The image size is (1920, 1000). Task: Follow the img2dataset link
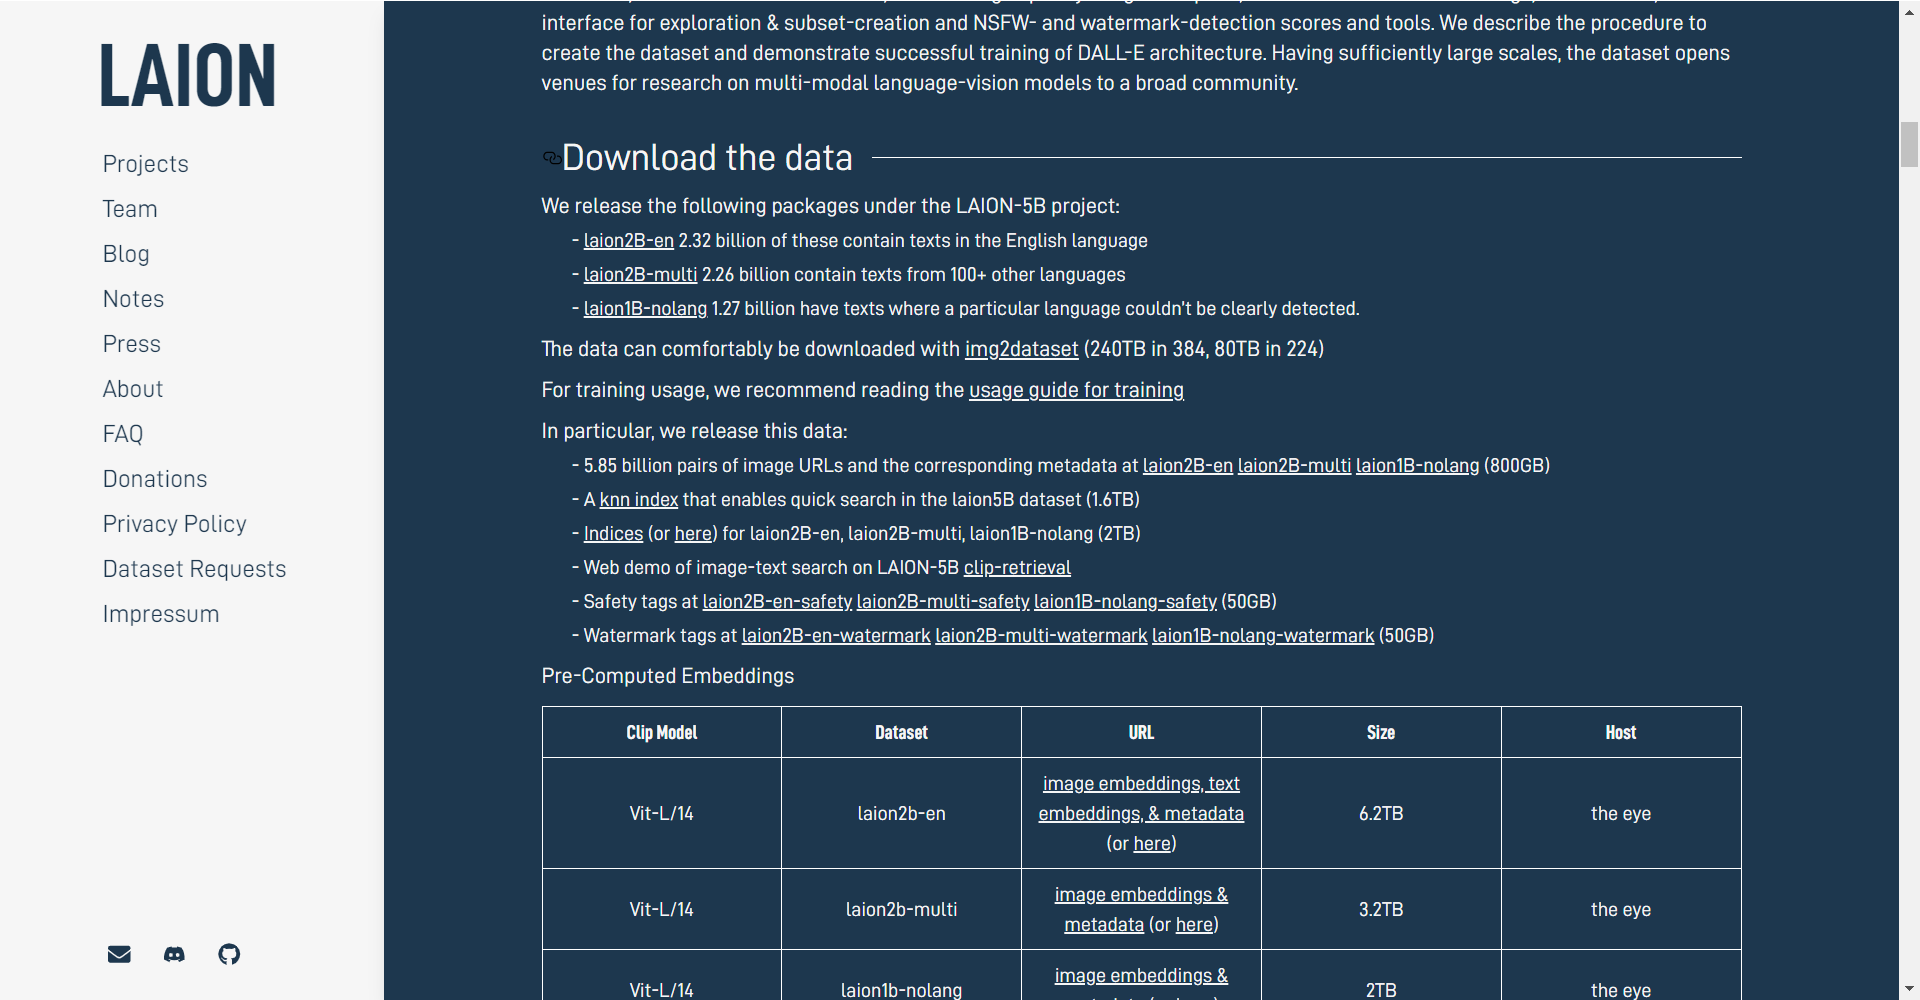pos(1021,349)
